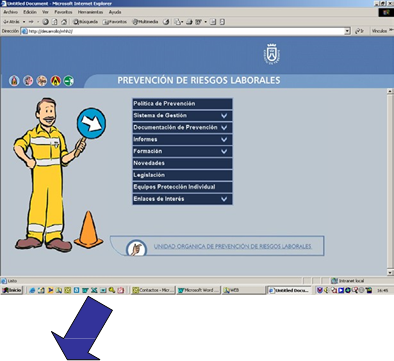Click the Home button in browser toolbar
The width and height of the screenshot is (394, 361).
pos(64,22)
